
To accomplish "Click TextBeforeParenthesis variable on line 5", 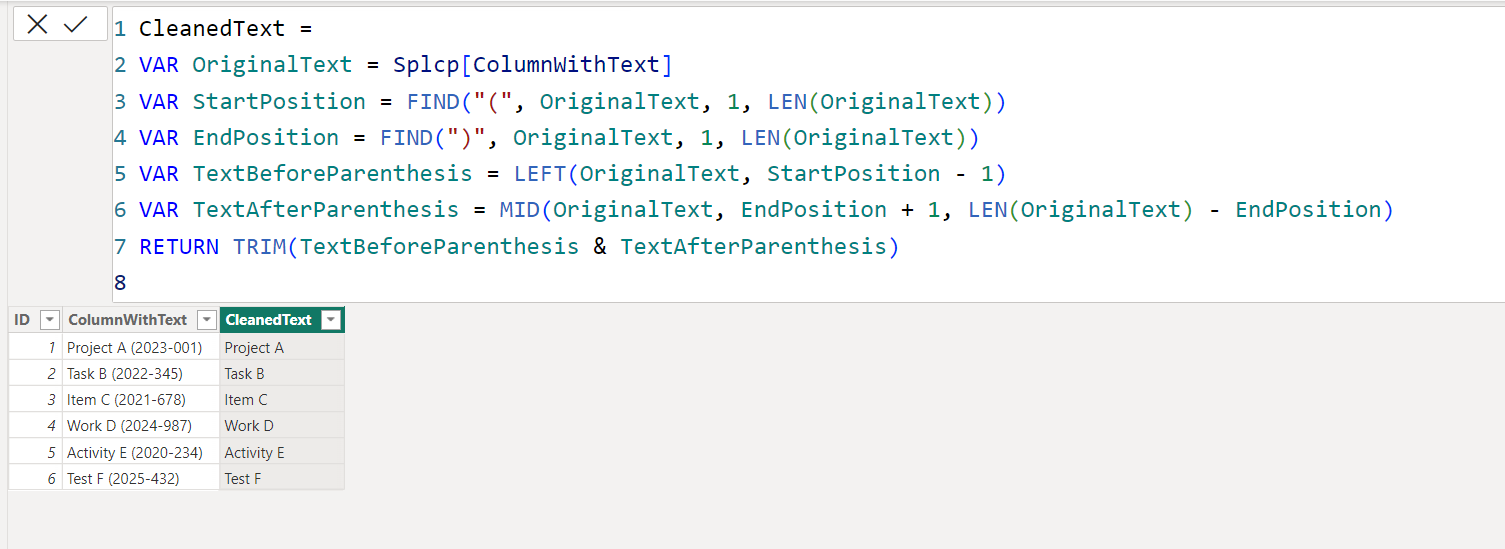I will [332, 173].
